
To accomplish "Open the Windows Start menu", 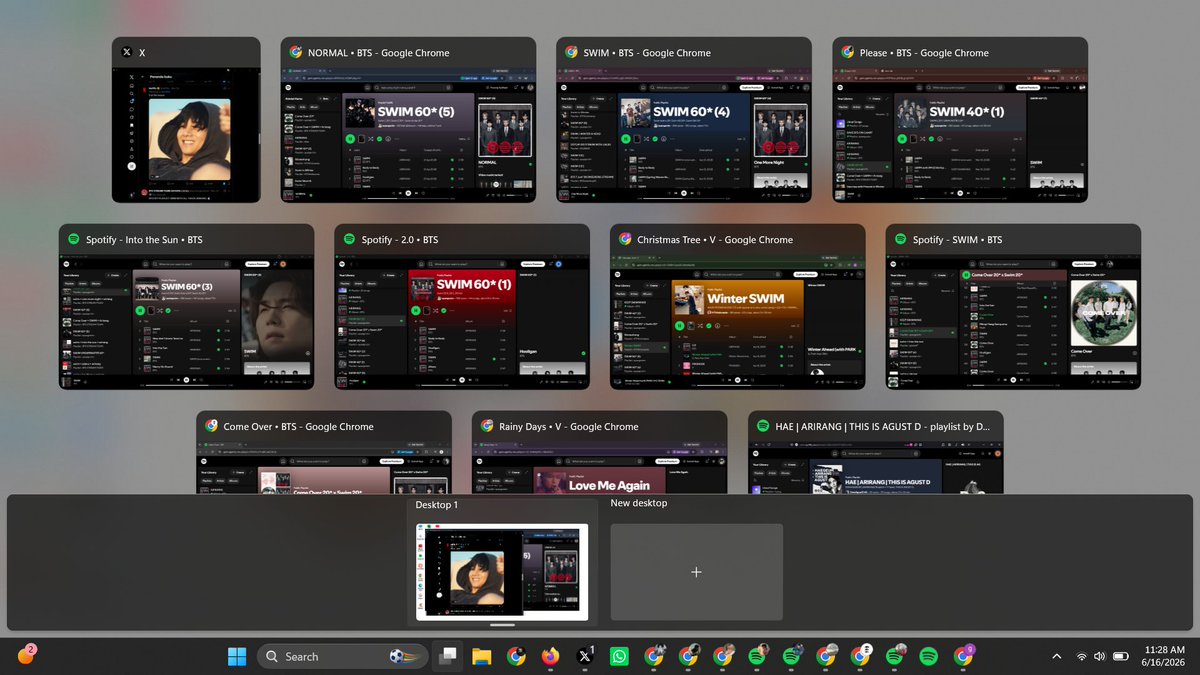I will (x=237, y=656).
